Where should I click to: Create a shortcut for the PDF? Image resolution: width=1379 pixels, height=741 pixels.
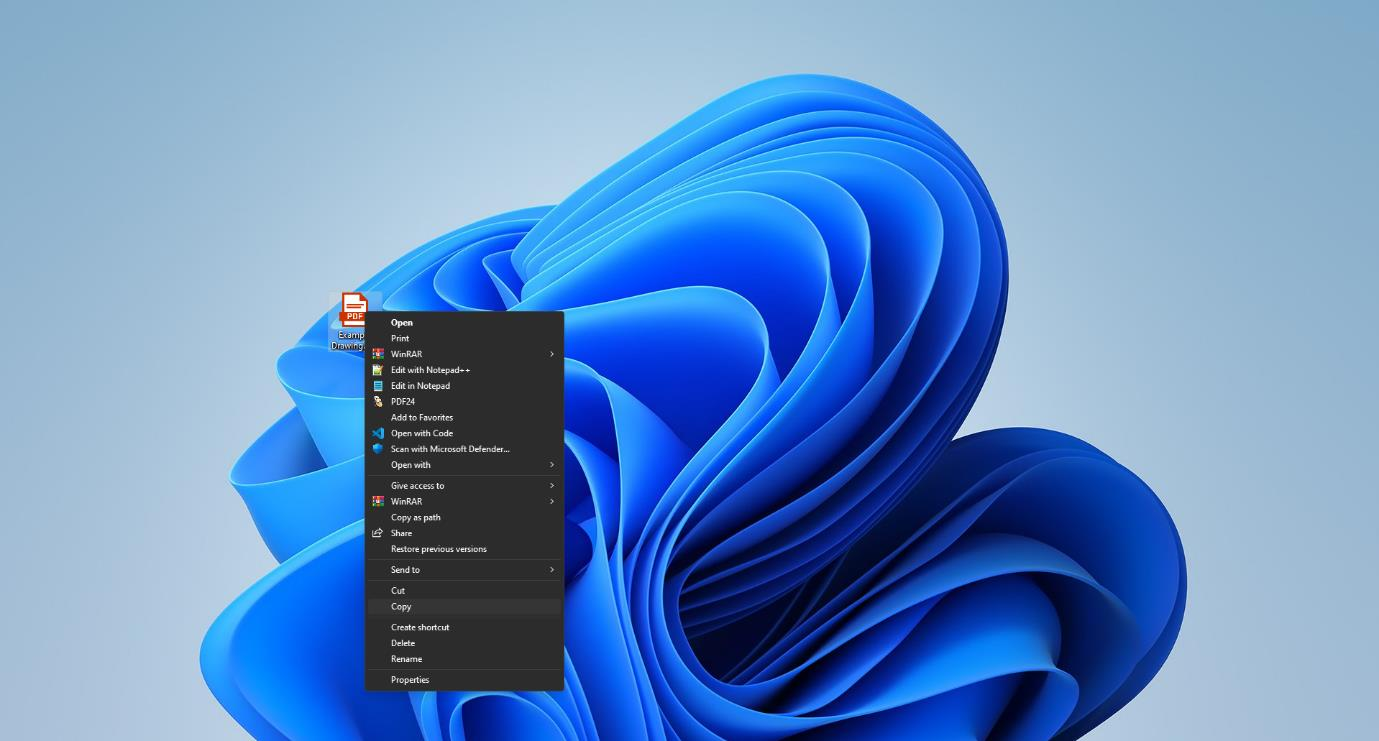[420, 627]
